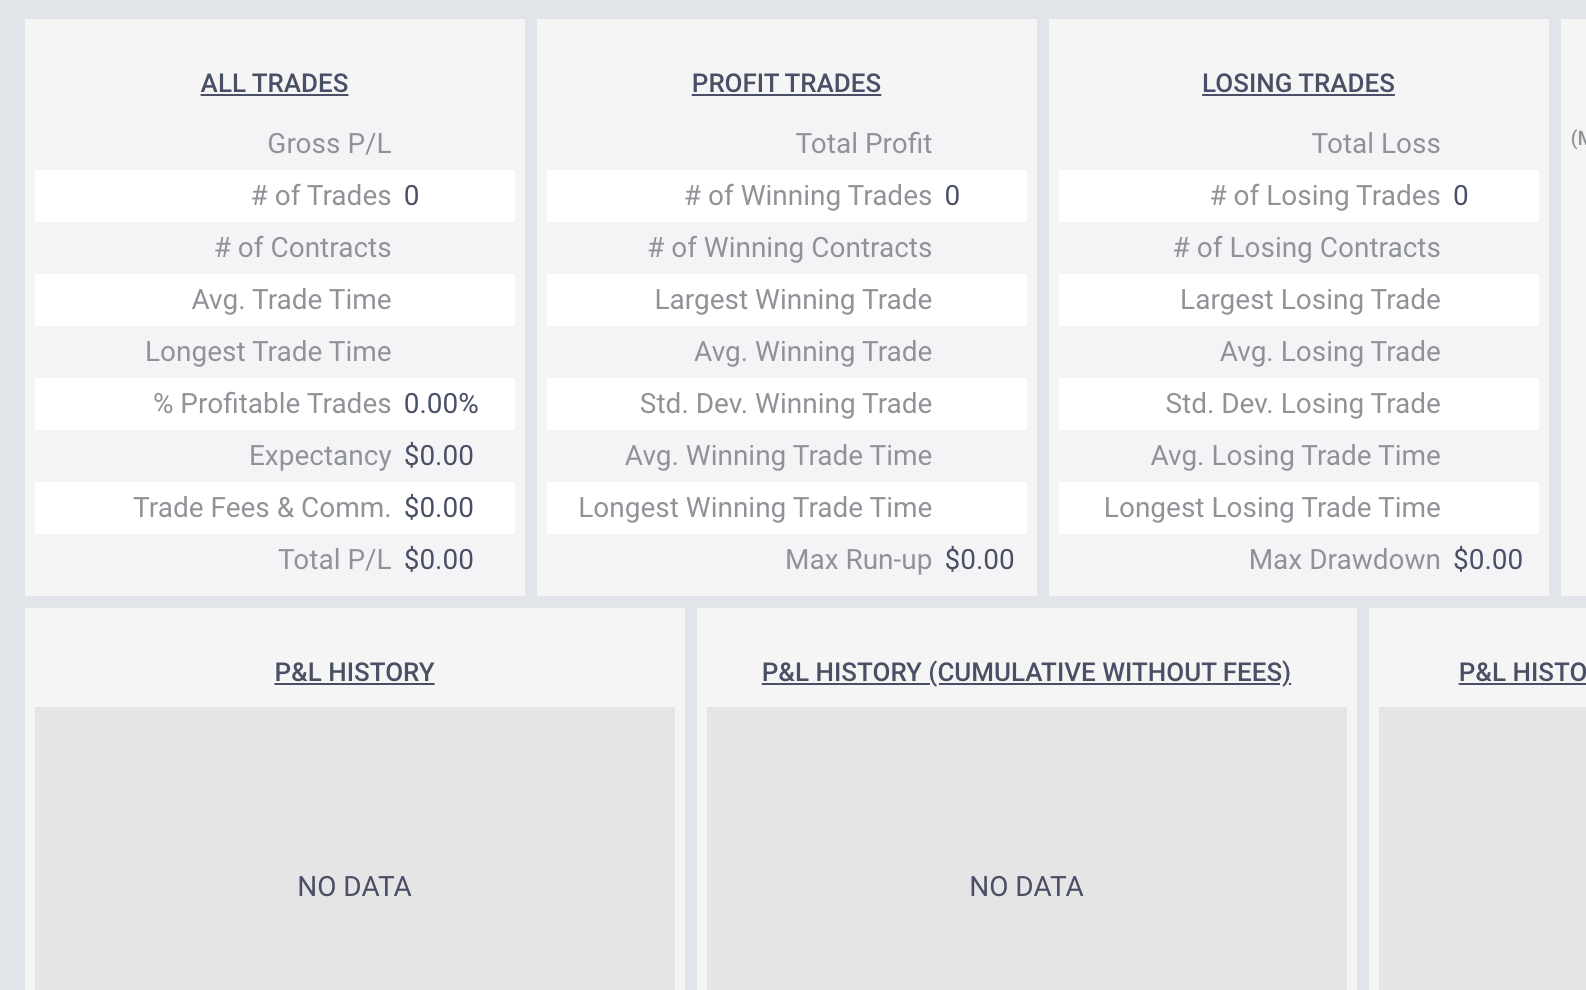This screenshot has height=990, width=1586.
Task: Open the leftmost P&L HISTORY header
Action: (354, 672)
